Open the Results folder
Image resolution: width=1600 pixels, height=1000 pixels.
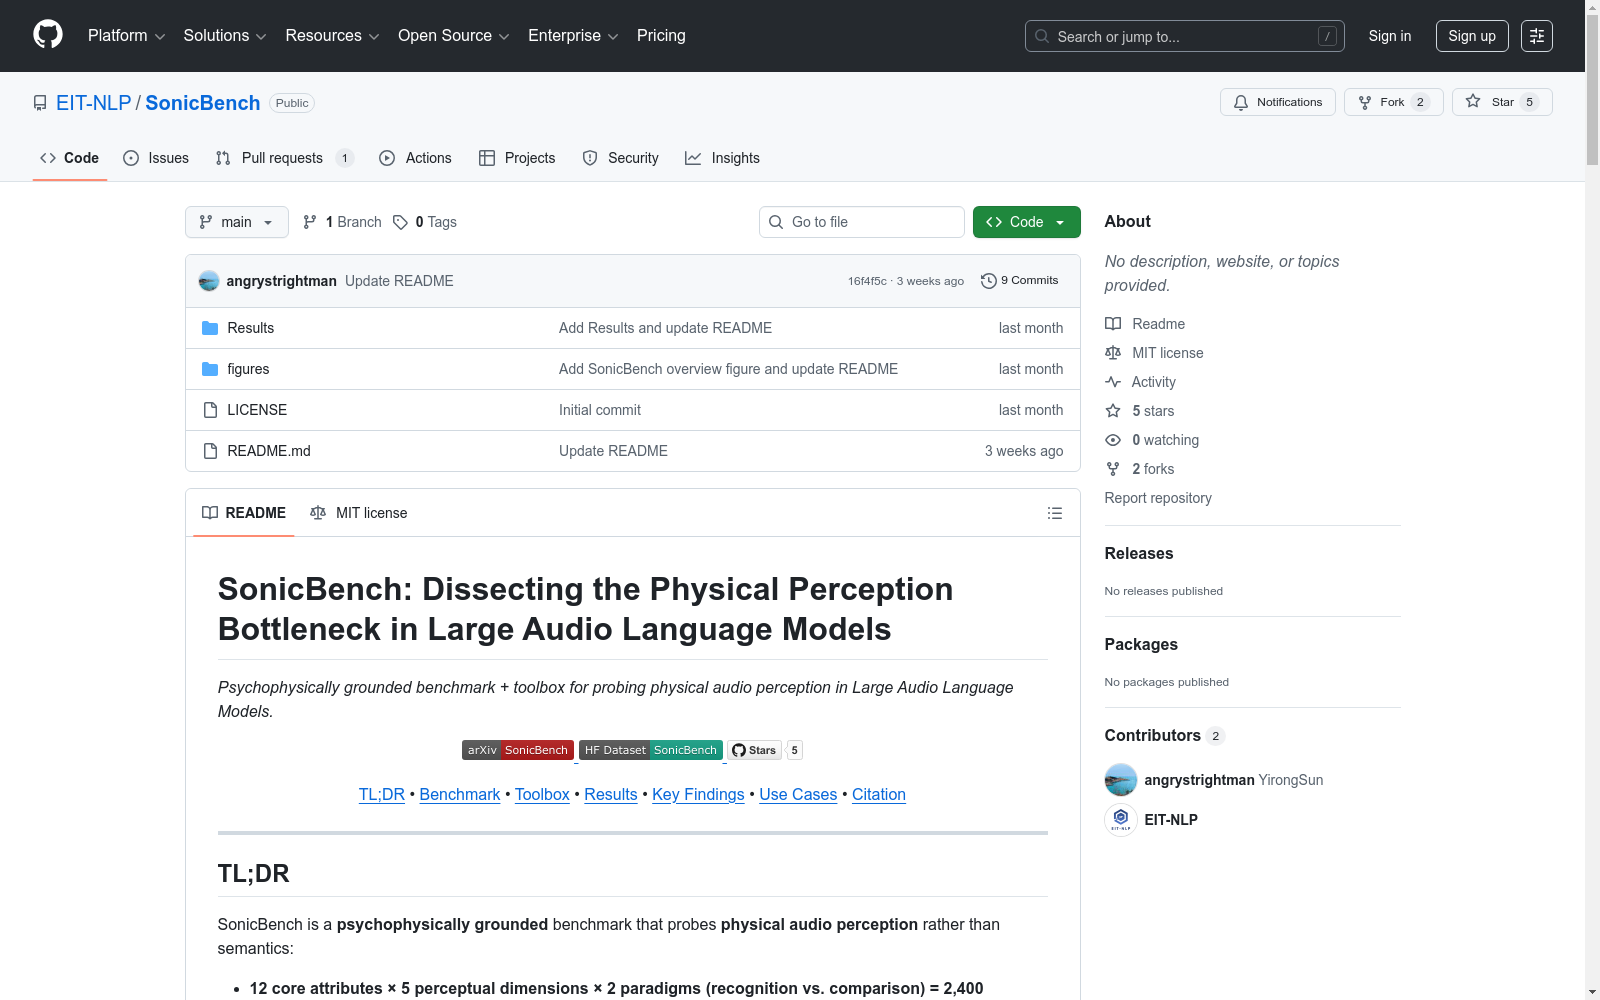click(251, 328)
